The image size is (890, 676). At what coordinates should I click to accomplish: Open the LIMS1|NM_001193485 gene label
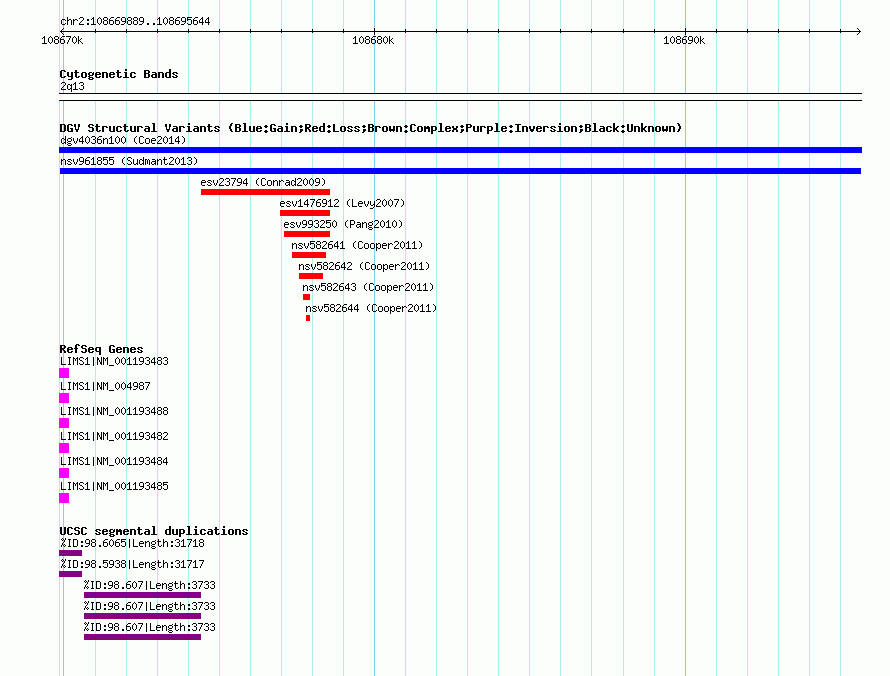pyautogui.click(x=114, y=486)
